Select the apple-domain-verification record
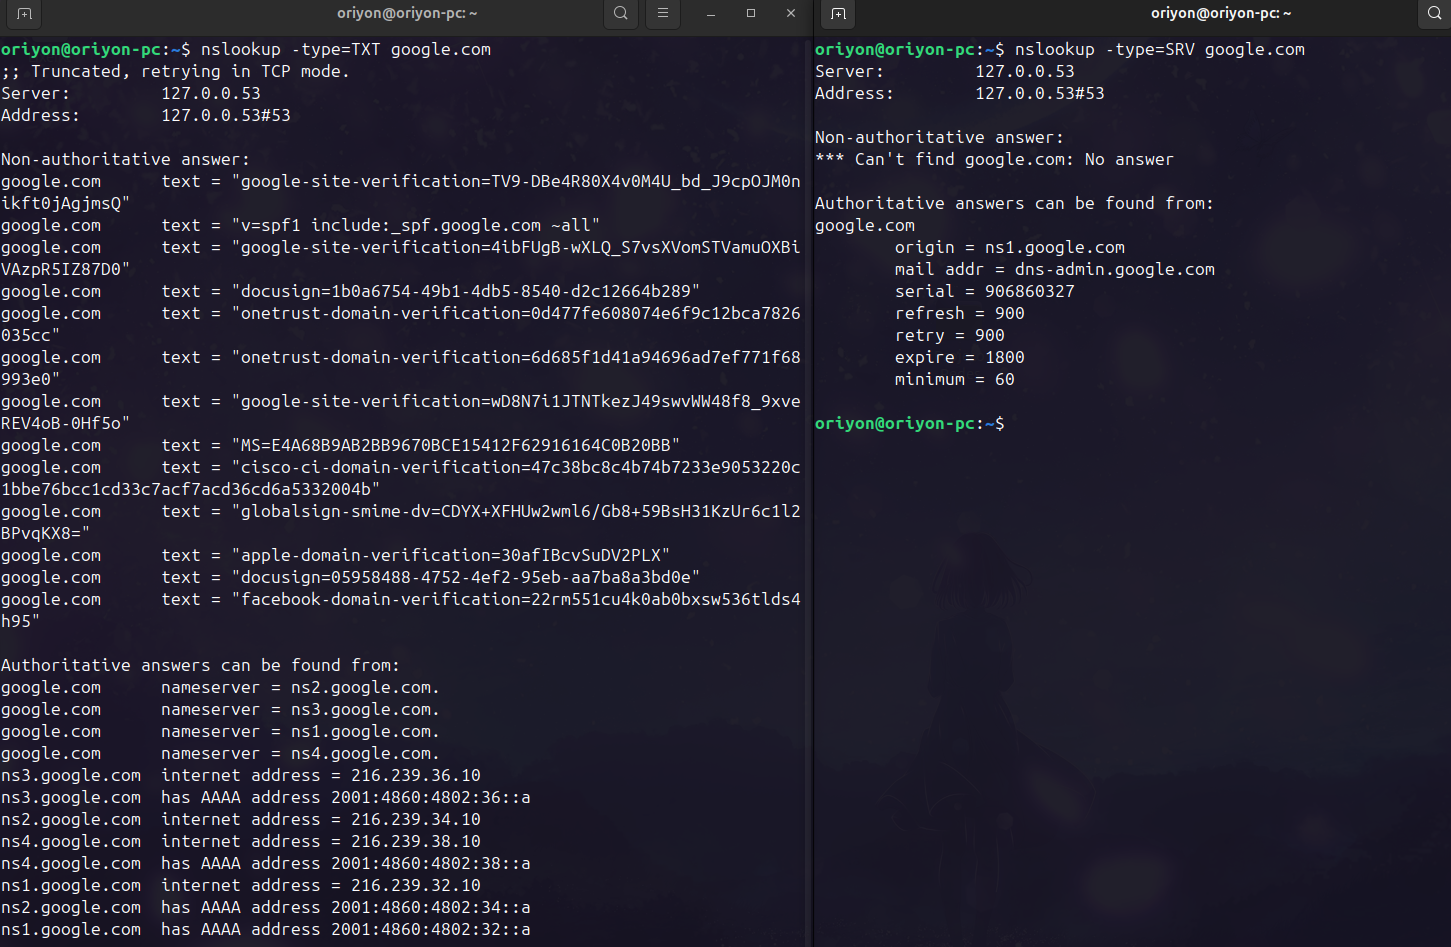 [x=336, y=555]
